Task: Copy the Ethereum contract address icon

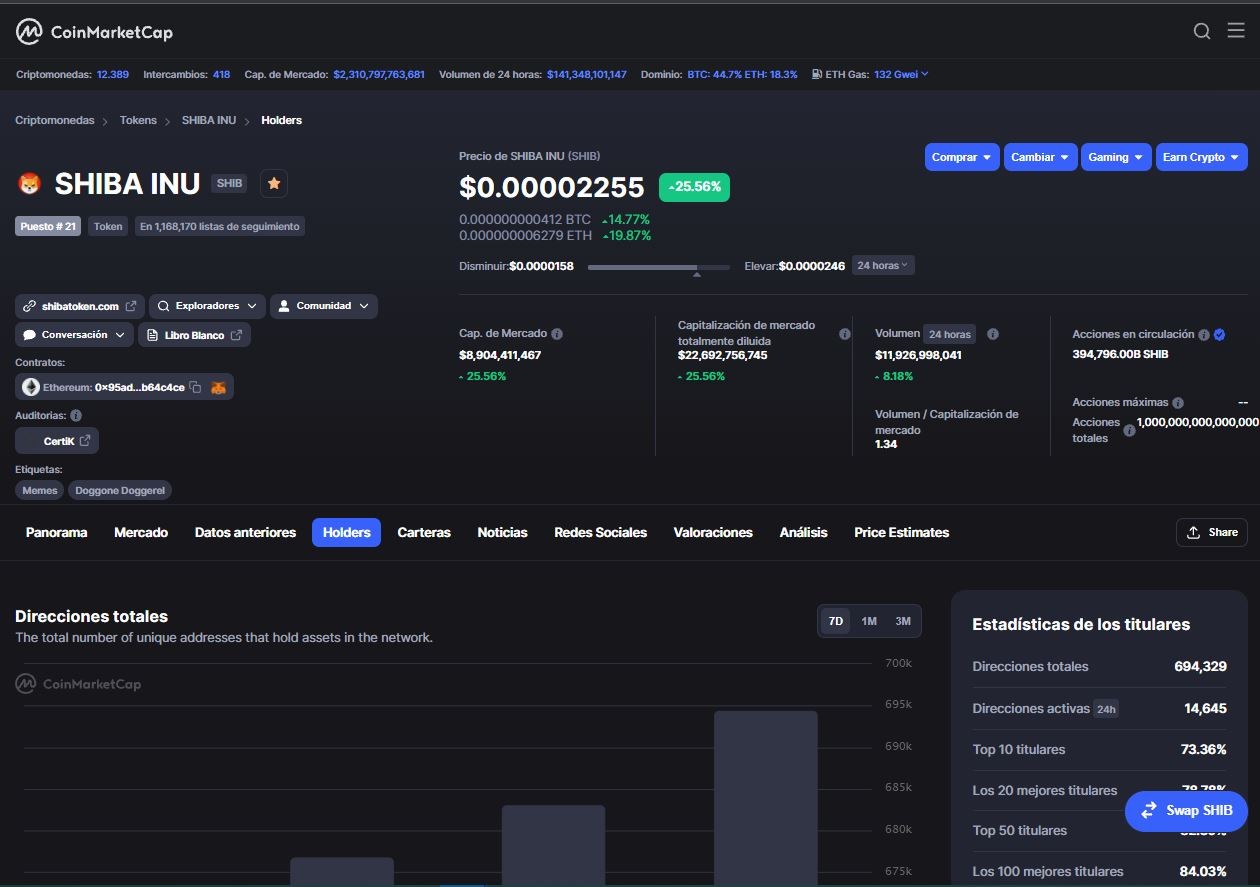Action: [x=196, y=387]
